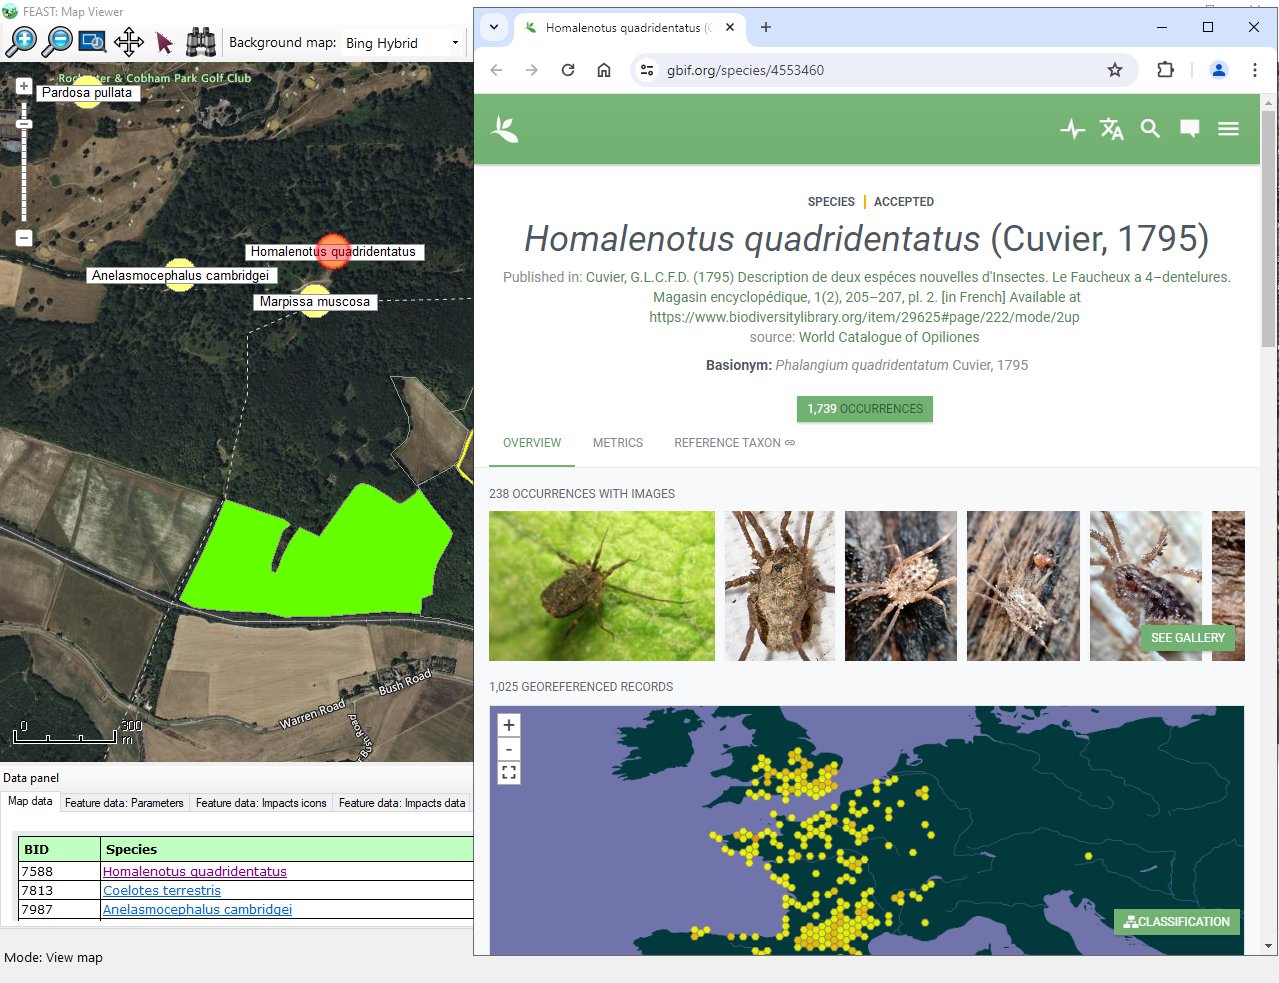Screen dimensions: 1279x983
Task: Click the binoculars search tool
Action: coord(201,42)
